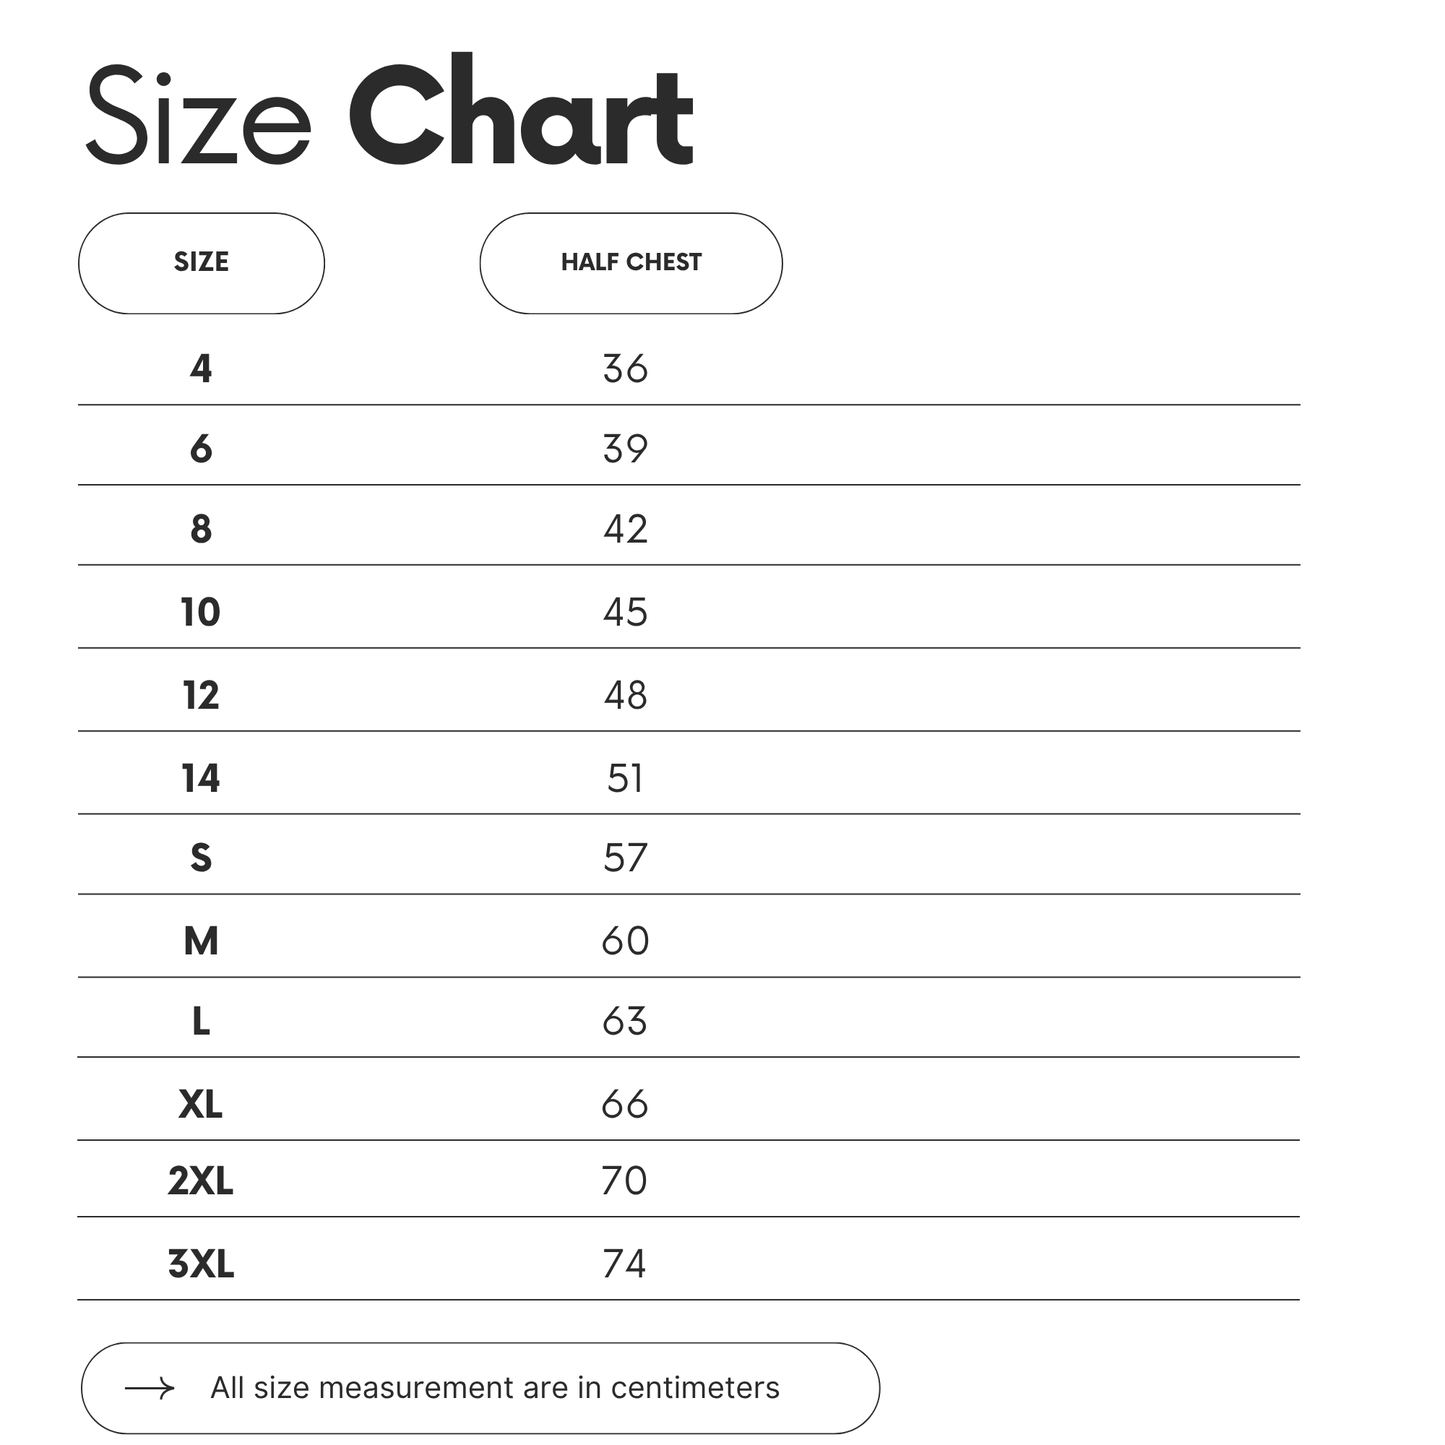The width and height of the screenshot is (1445, 1445).
Task: Click the half chest value 74
Action: click(x=624, y=1264)
